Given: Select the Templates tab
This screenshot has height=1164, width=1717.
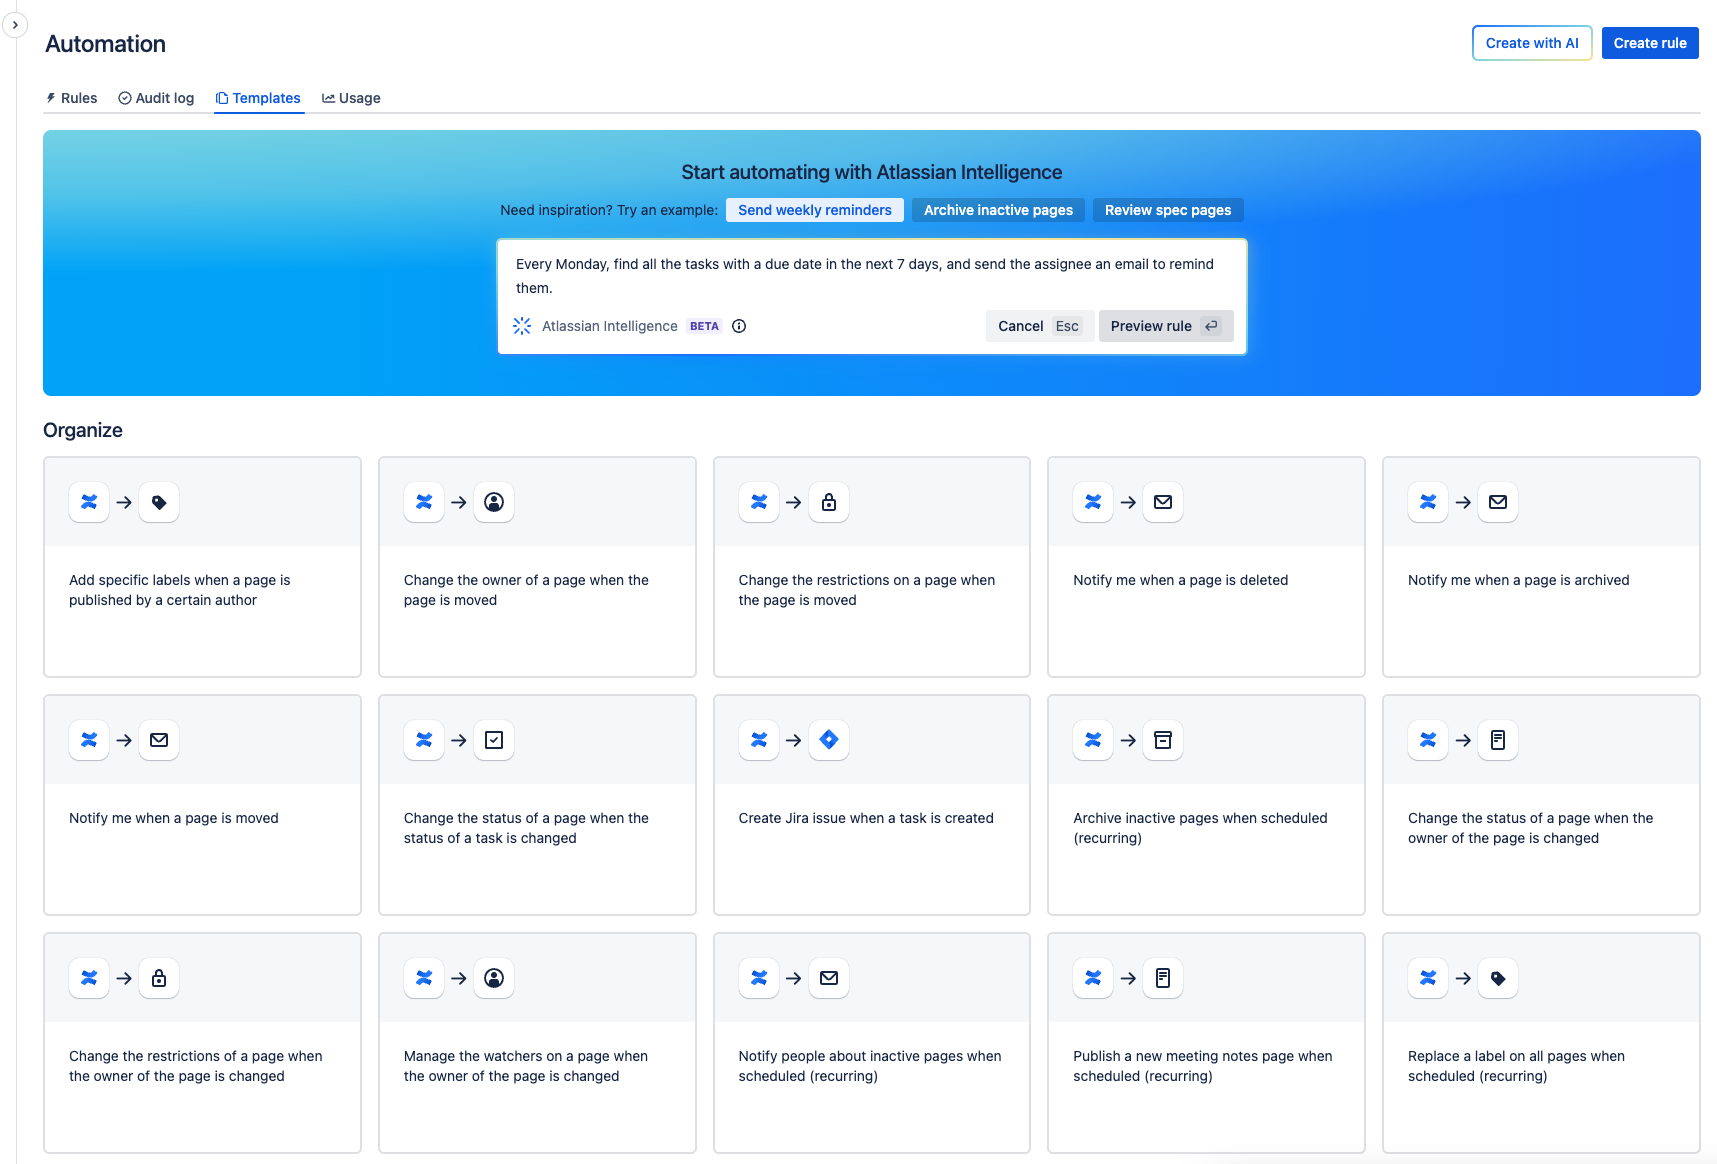Looking at the screenshot, I should [258, 98].
